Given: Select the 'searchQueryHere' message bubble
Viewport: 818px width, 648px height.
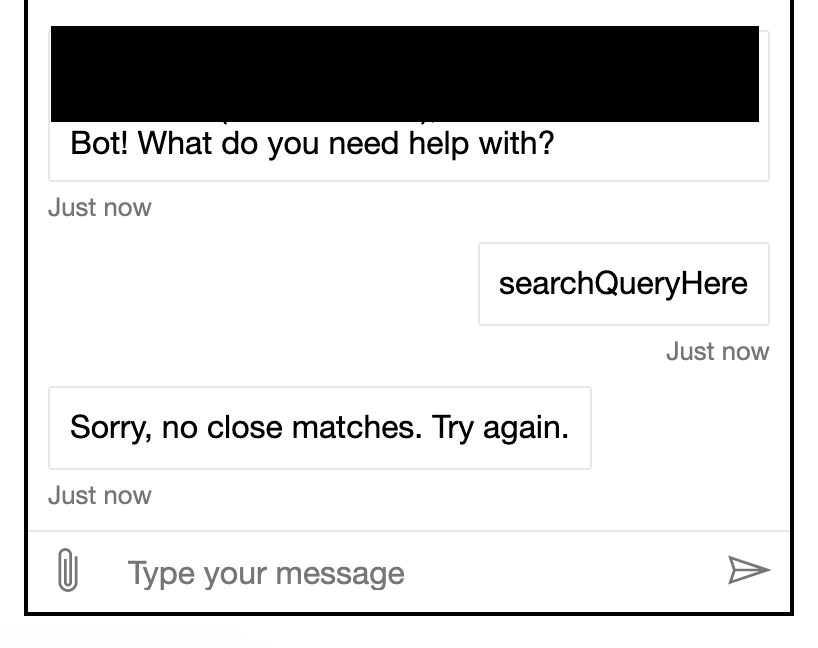Looking at the screenshot, I should (x=623, y=284).
